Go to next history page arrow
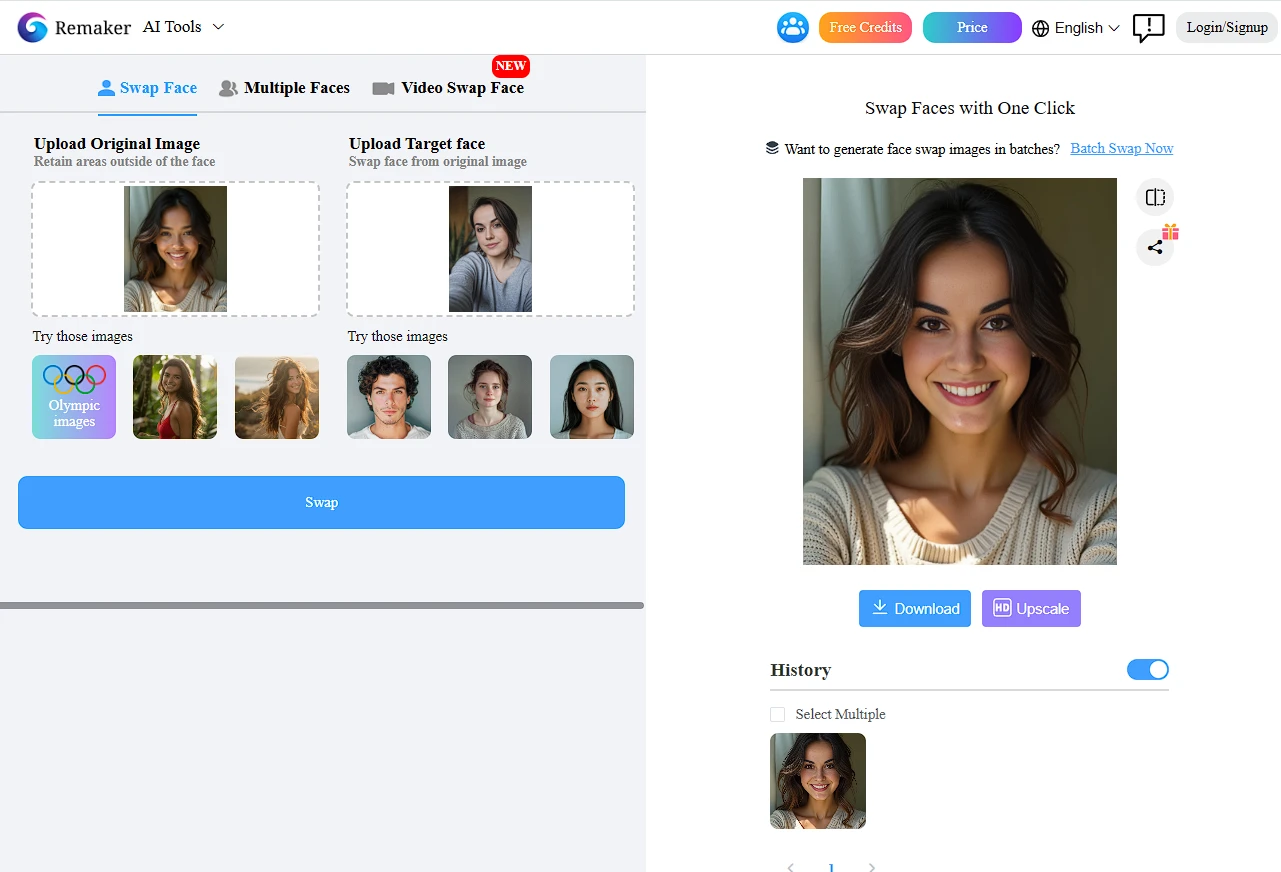Viewport: 1281px width, 872px height. [872, 866]
